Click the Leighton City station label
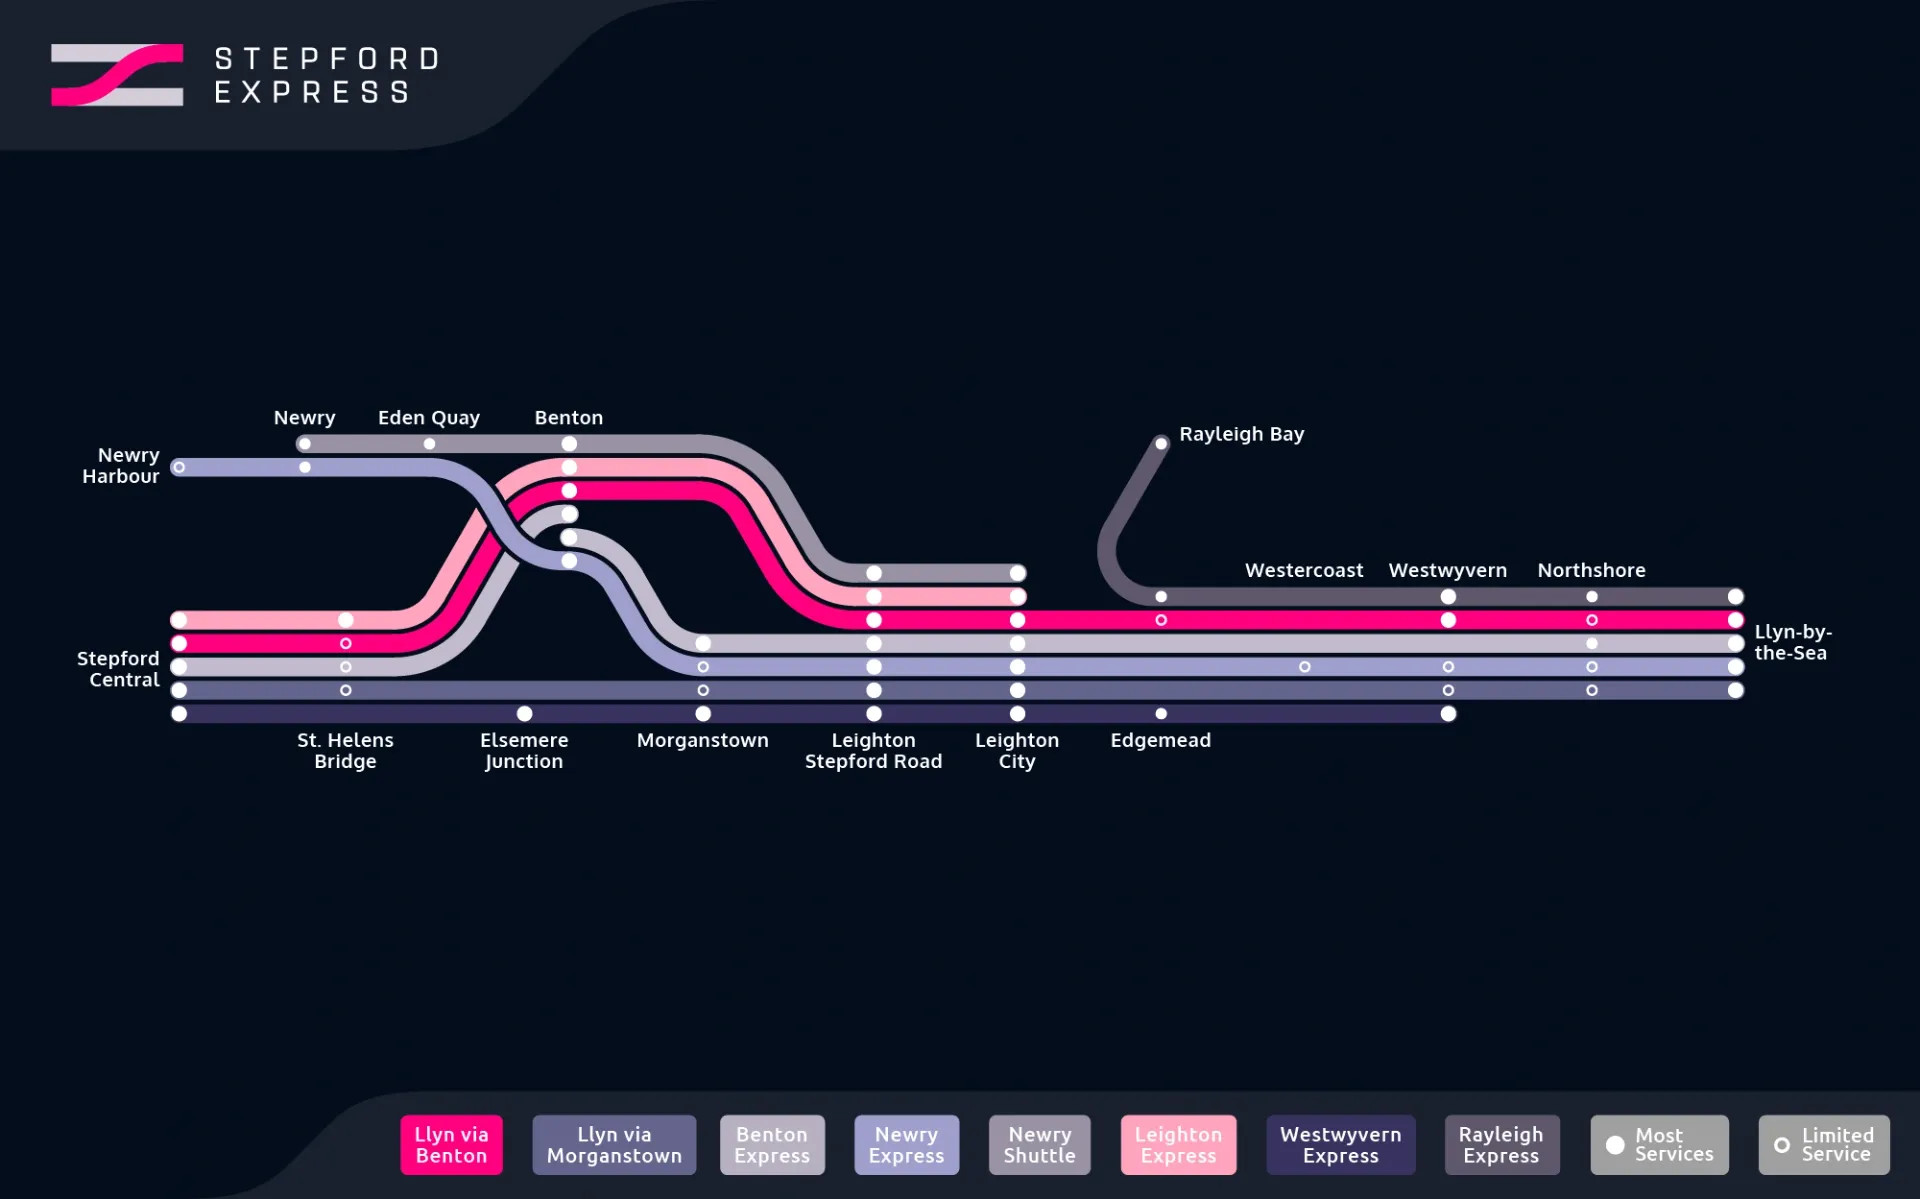 coord(1017,750)
